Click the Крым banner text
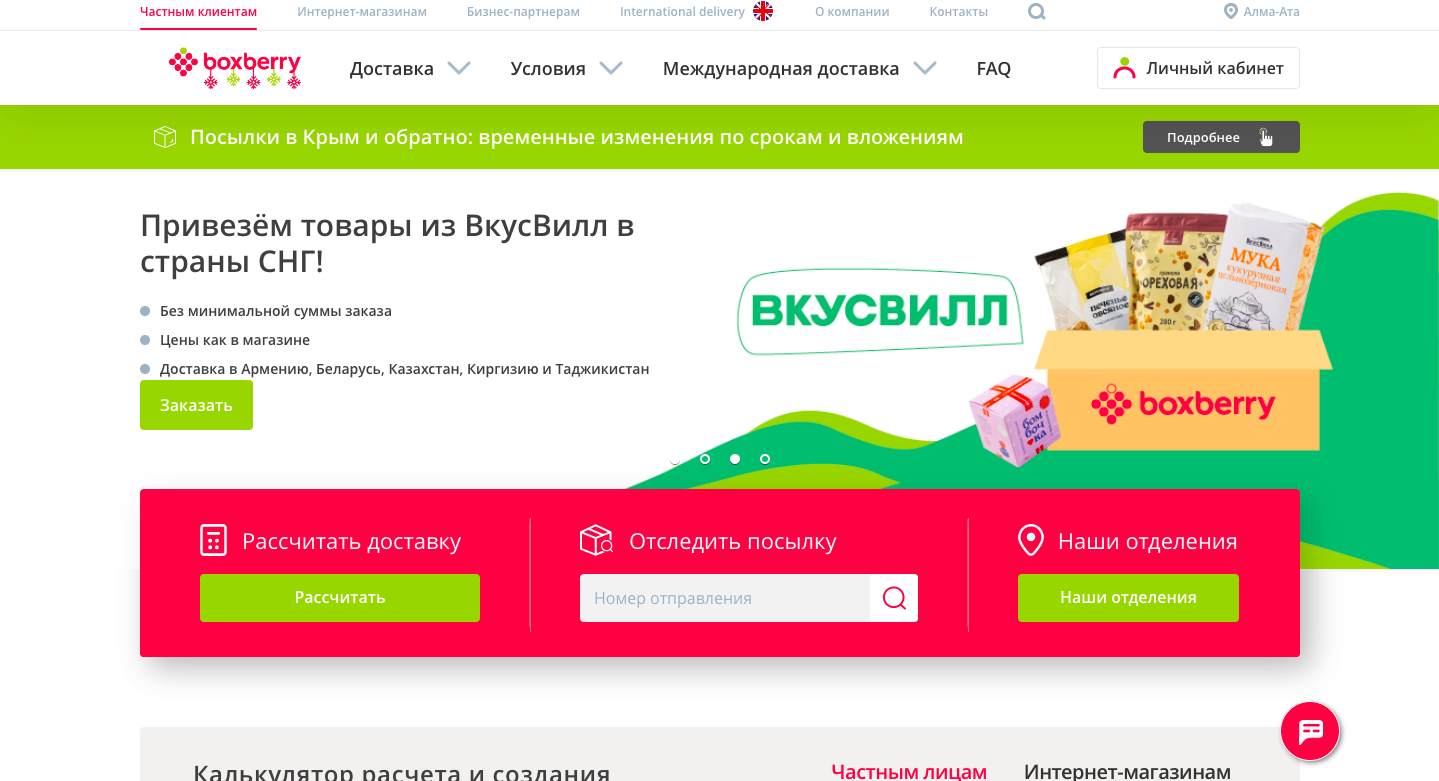Screen dimensions: 1439x781 [x=577, y=137]
